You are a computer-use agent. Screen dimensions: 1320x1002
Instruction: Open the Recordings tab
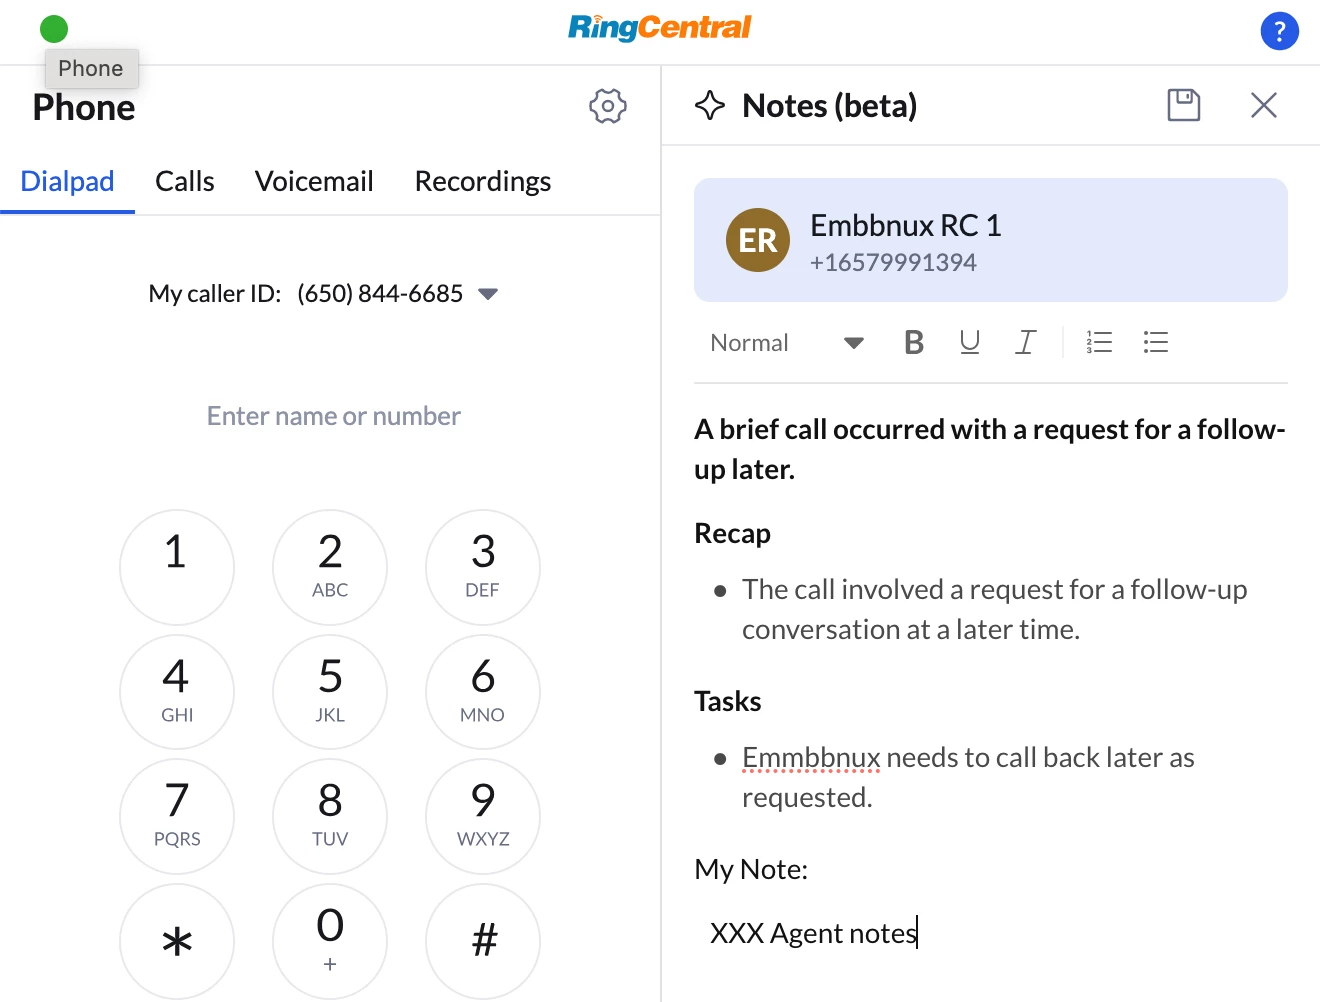click(x=483, y=181)
